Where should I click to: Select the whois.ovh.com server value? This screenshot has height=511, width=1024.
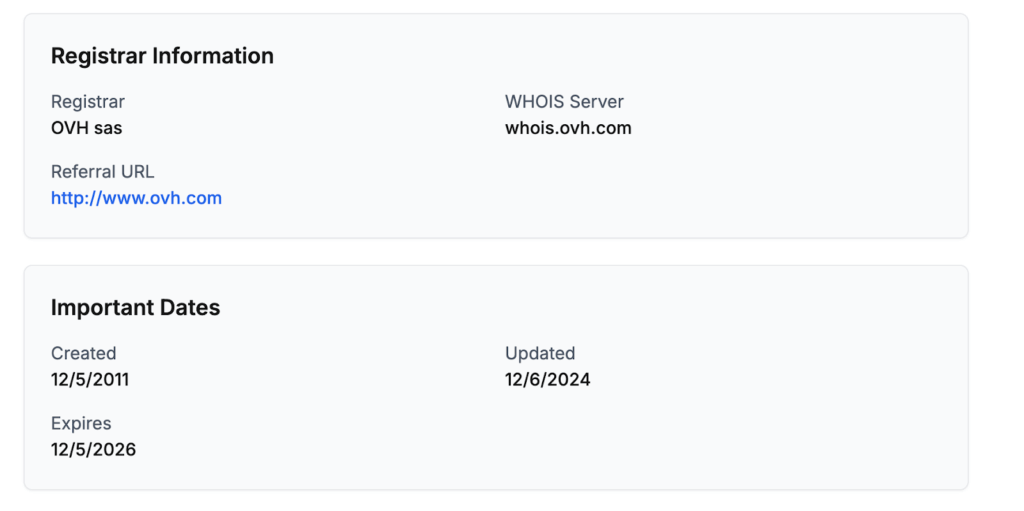tap(568, 128)
